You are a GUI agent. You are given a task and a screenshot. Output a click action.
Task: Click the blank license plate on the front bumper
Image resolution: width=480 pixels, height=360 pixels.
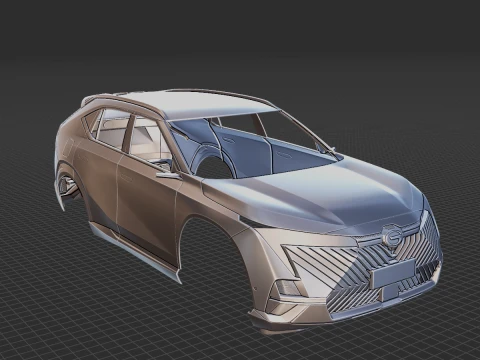(x=393, y=274)
